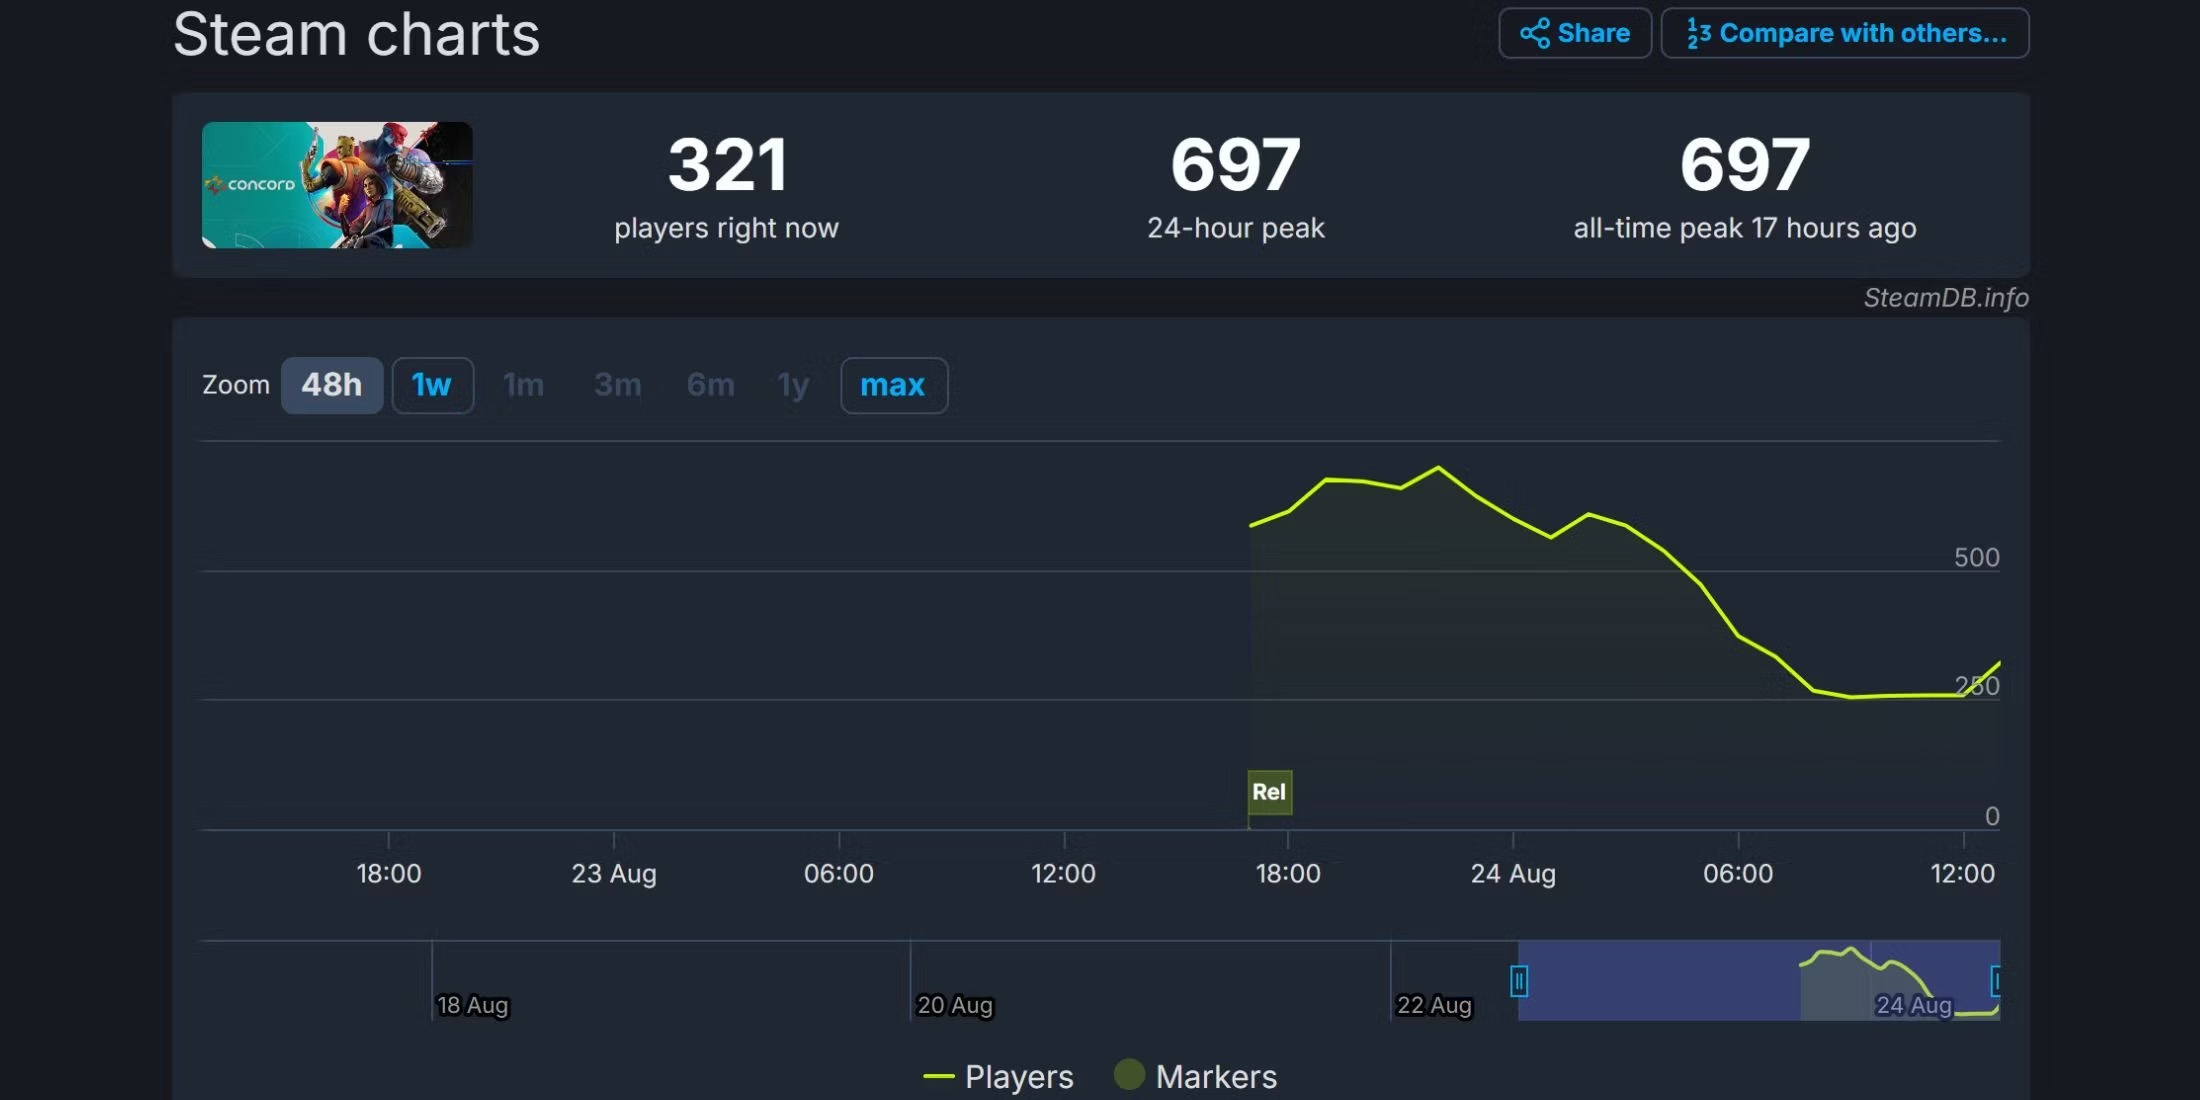2200x1100 pixels.
Task: Choose the 3m zoom option
Action: pyautogui.click(x=617, y=385)
